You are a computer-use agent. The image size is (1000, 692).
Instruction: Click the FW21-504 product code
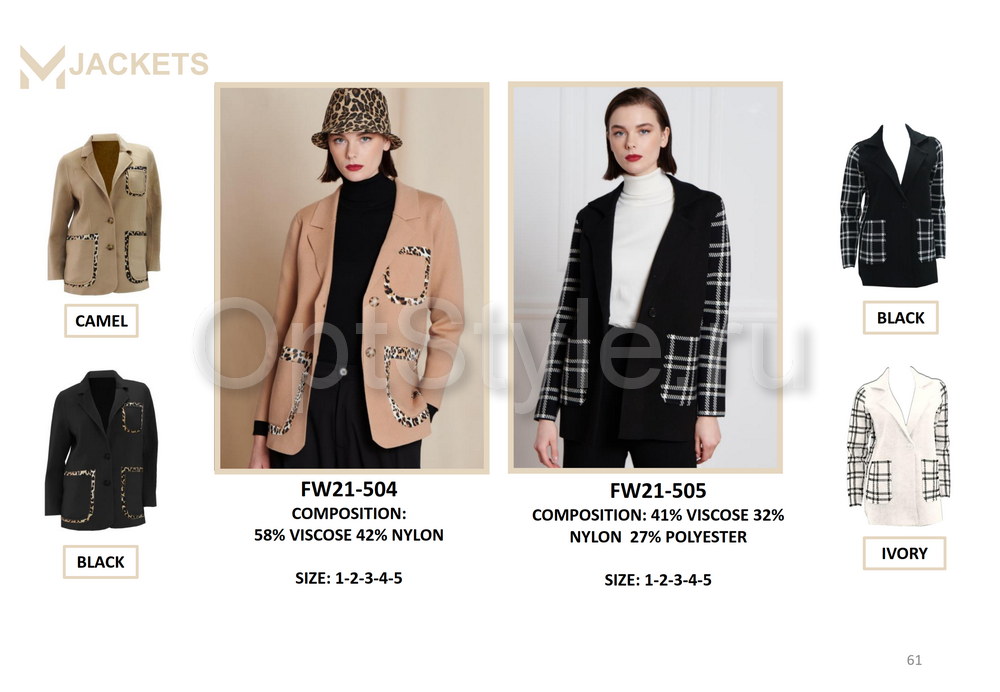(x=349, y=489)
